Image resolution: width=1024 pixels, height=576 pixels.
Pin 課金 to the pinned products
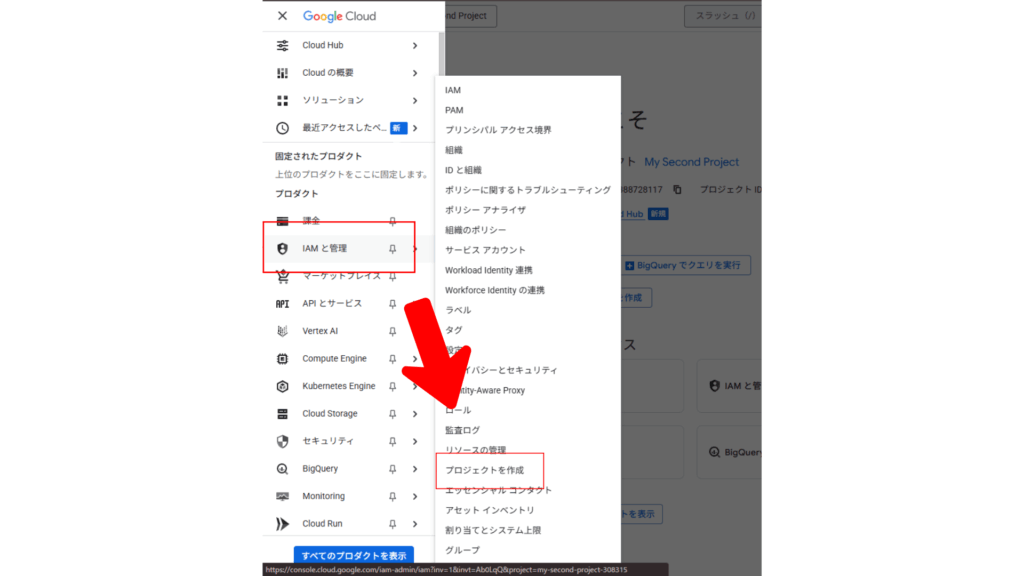392,221
